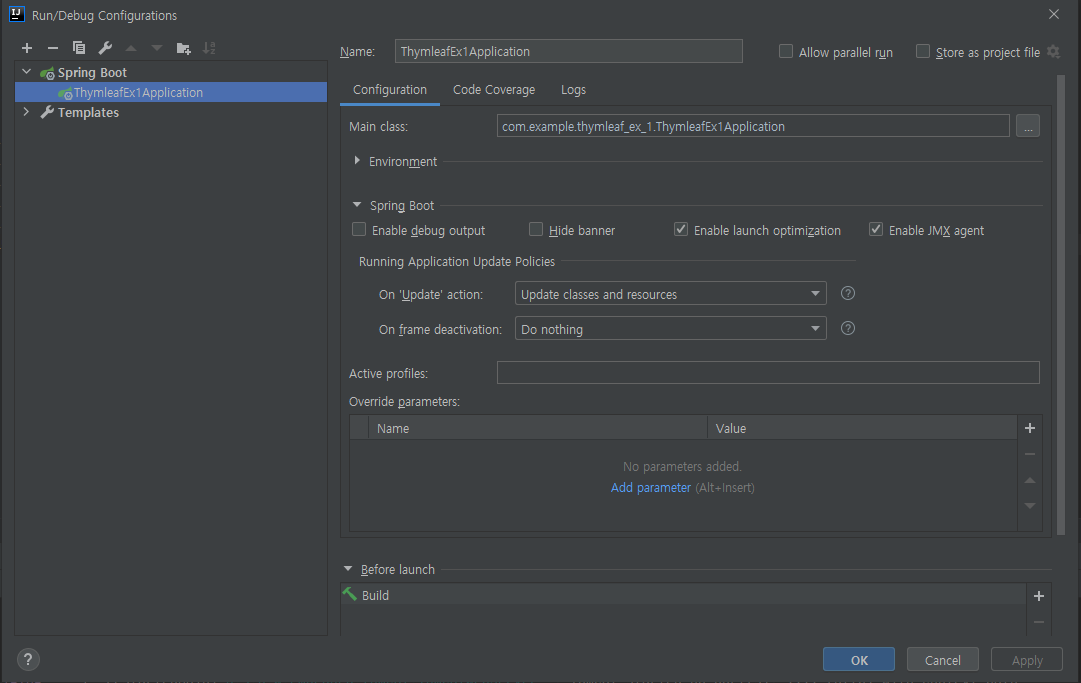This screenshot has width=1081, height=683.
Task: Click the Apply button
Action: 1027,660
